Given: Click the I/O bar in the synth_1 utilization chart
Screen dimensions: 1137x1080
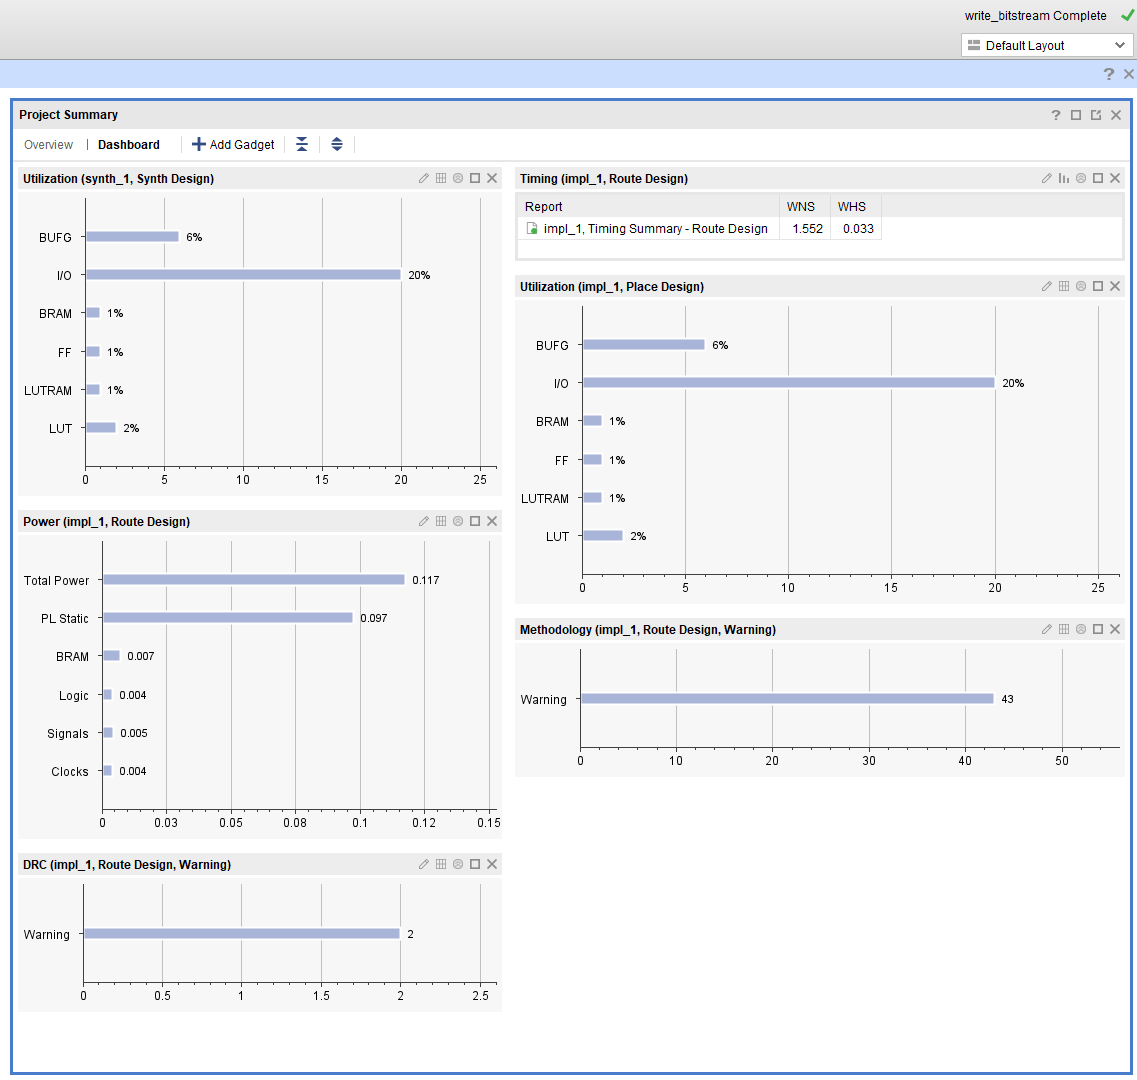Looking at the screenshot, I should coord(244,275).
